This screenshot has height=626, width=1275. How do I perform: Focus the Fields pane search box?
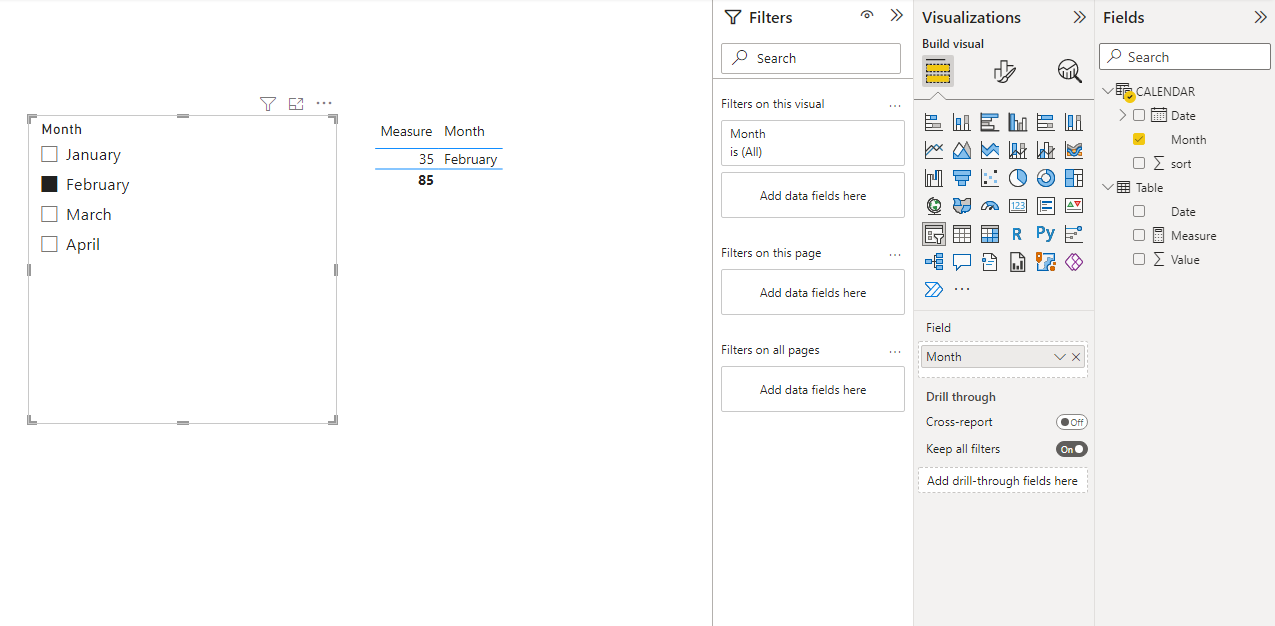click(x=1184, y=57)
